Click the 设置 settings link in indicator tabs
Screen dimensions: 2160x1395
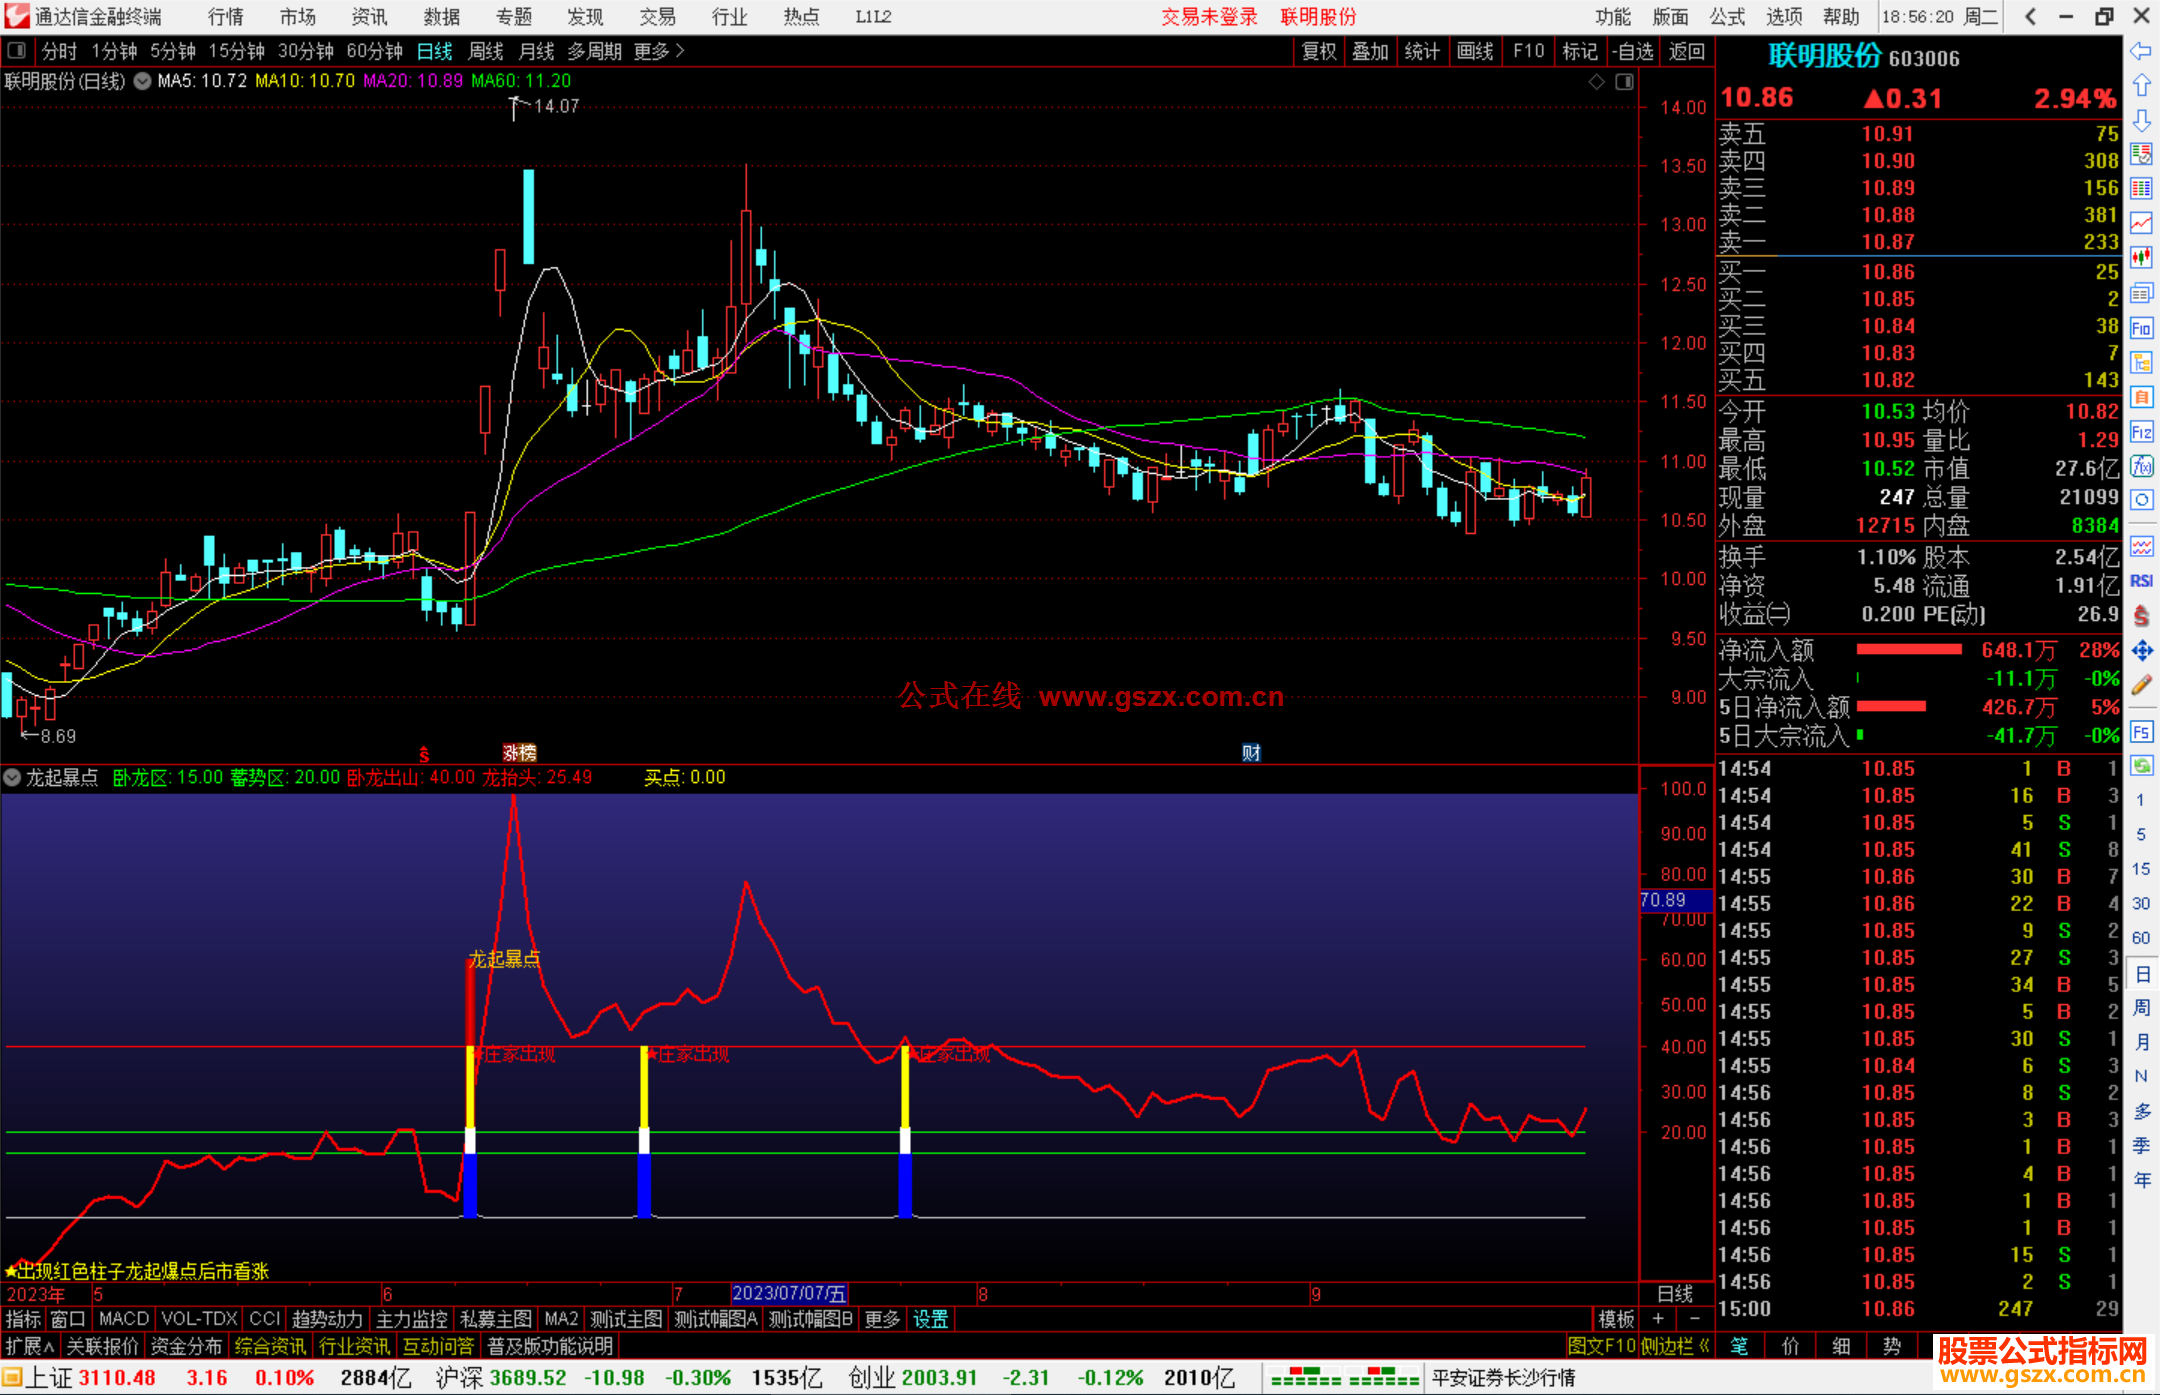930,1319
